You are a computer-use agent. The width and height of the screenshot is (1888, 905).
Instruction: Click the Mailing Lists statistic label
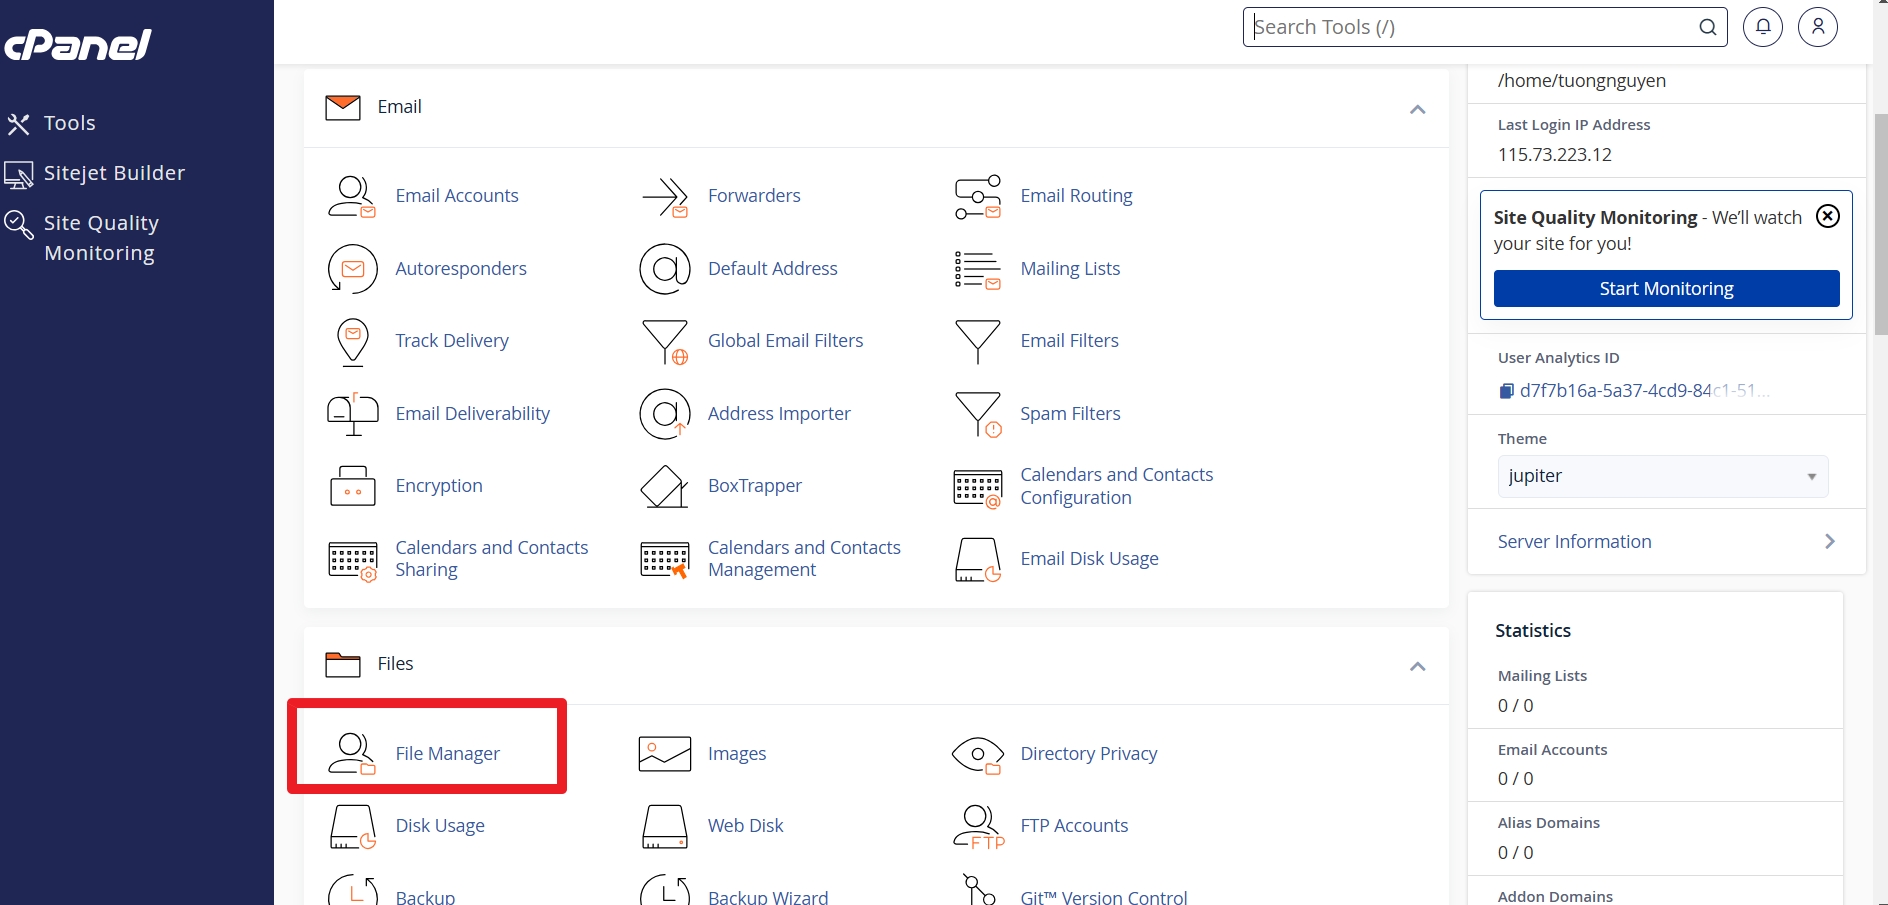(1542, 675)
